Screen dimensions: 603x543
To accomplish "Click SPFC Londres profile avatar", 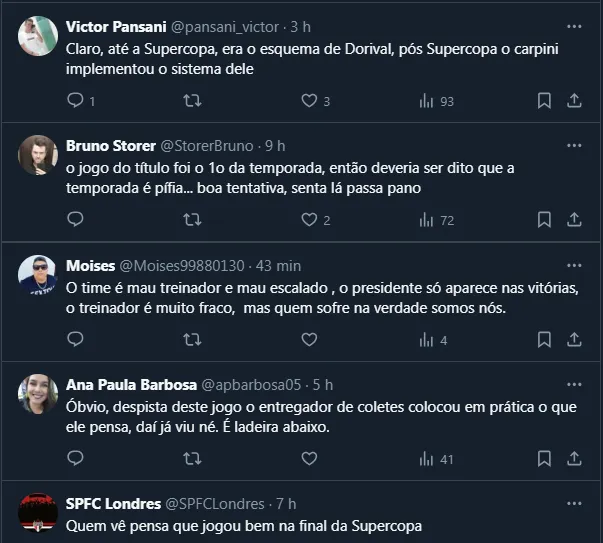I will point(38,514).
